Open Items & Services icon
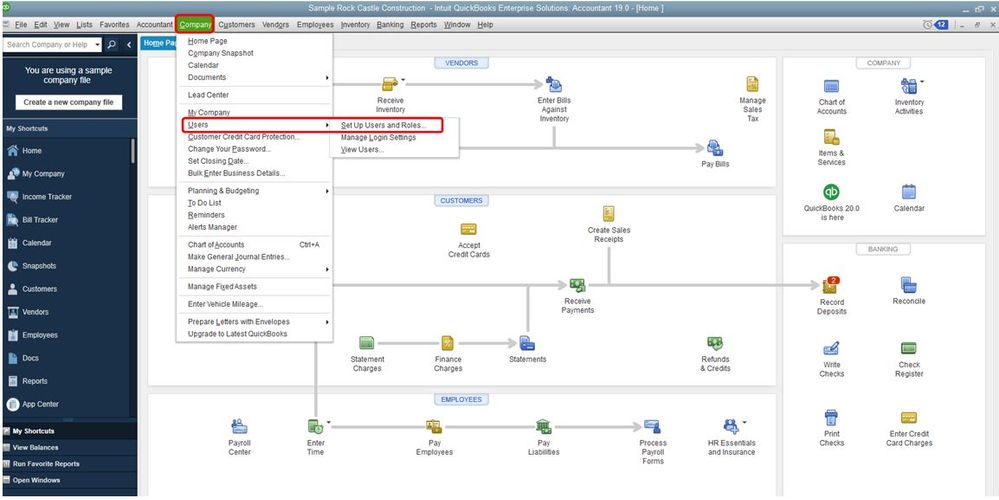 [831, 137]
